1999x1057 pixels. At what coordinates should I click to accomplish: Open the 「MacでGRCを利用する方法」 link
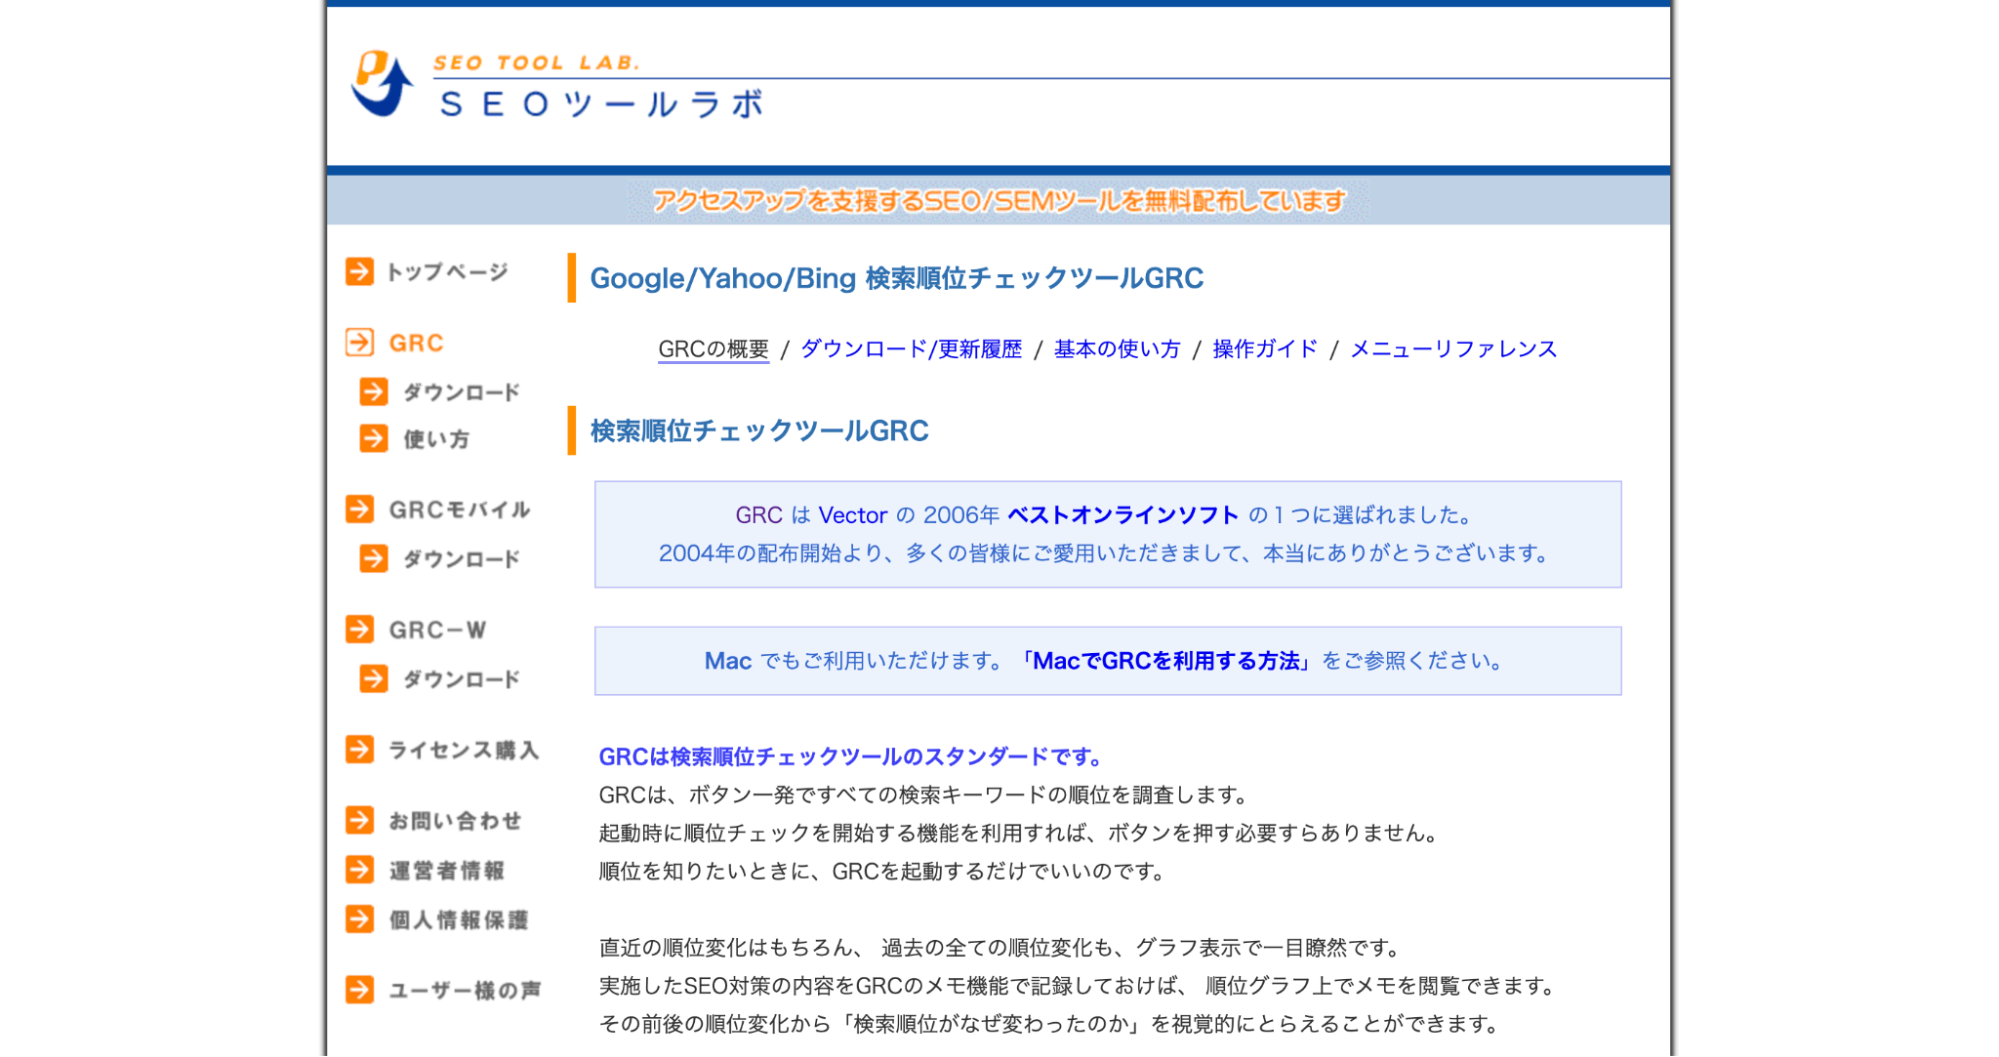[x=1165, y=661]
